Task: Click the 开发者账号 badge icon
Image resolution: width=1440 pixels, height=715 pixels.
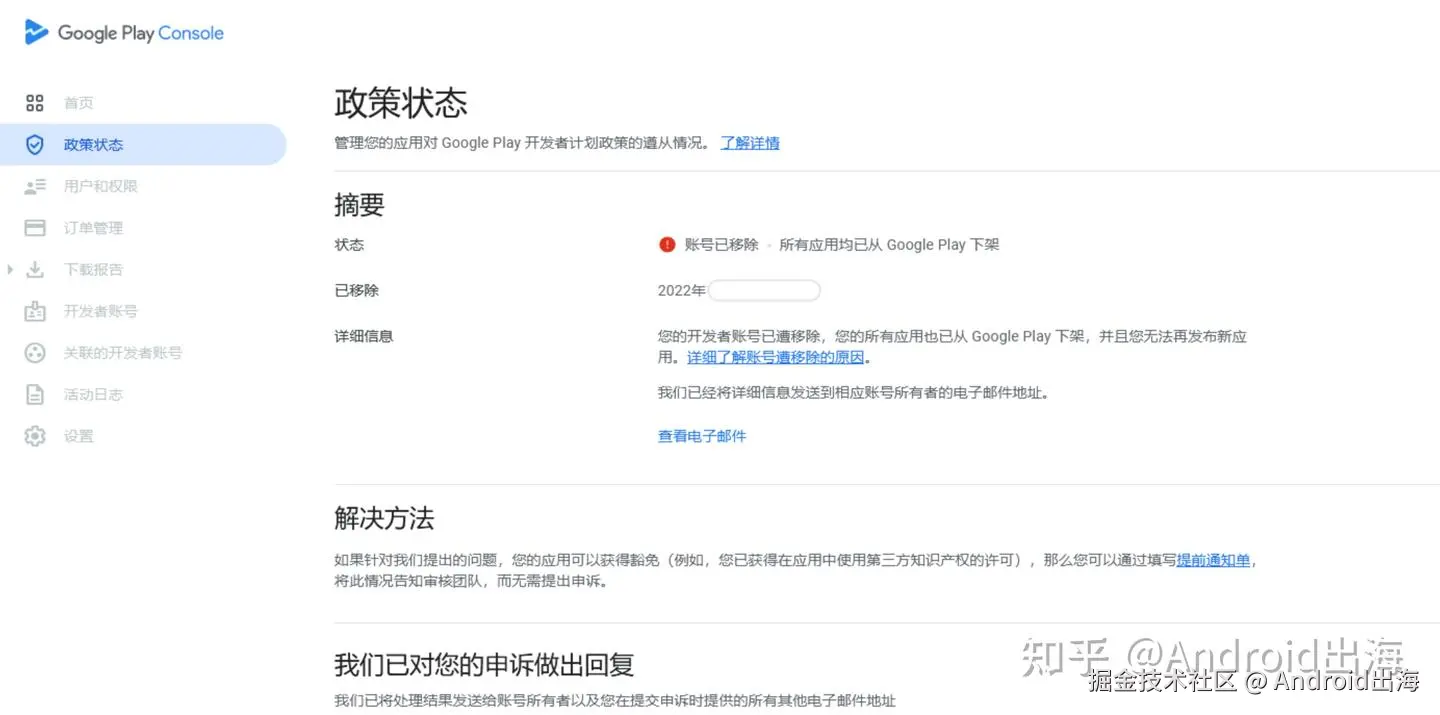Action: (x=35, y=311)
